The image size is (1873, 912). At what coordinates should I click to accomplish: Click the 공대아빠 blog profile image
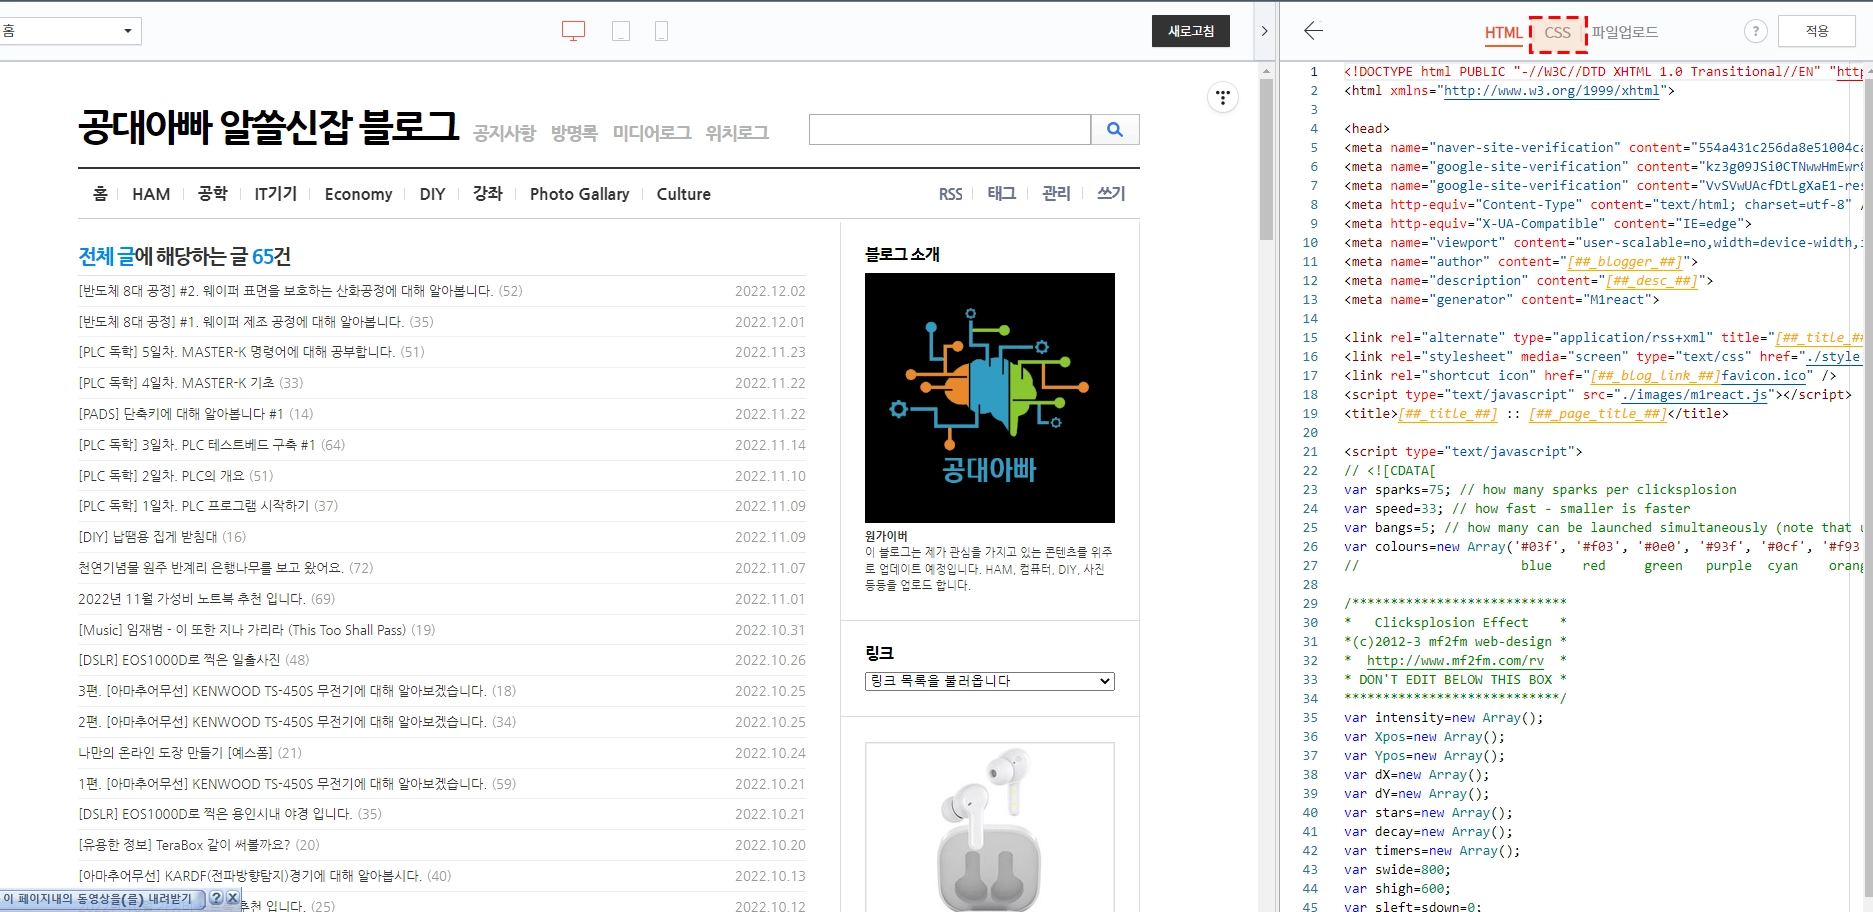click(989, 398)
